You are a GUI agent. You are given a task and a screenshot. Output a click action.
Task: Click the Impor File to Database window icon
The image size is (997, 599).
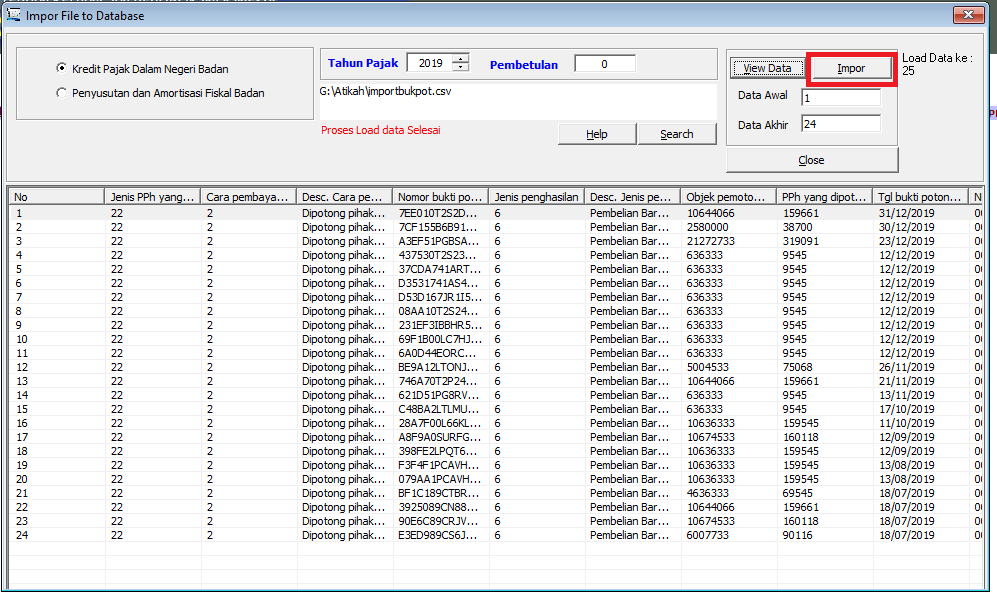[13, 15]
